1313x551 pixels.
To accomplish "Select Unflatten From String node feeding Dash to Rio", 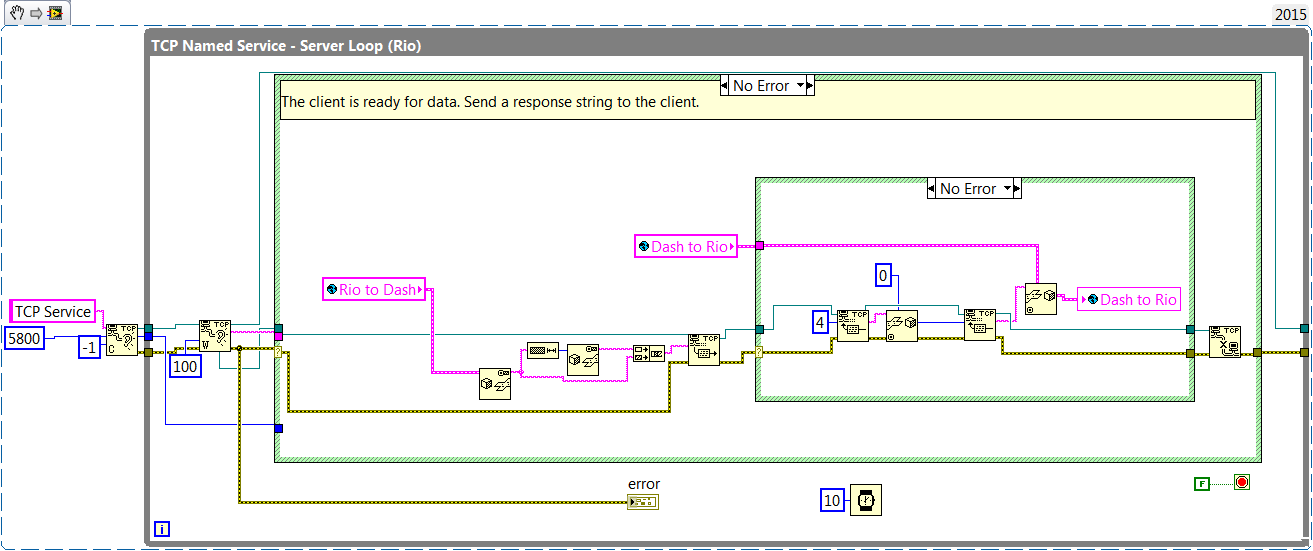I will pos(1041,299).
